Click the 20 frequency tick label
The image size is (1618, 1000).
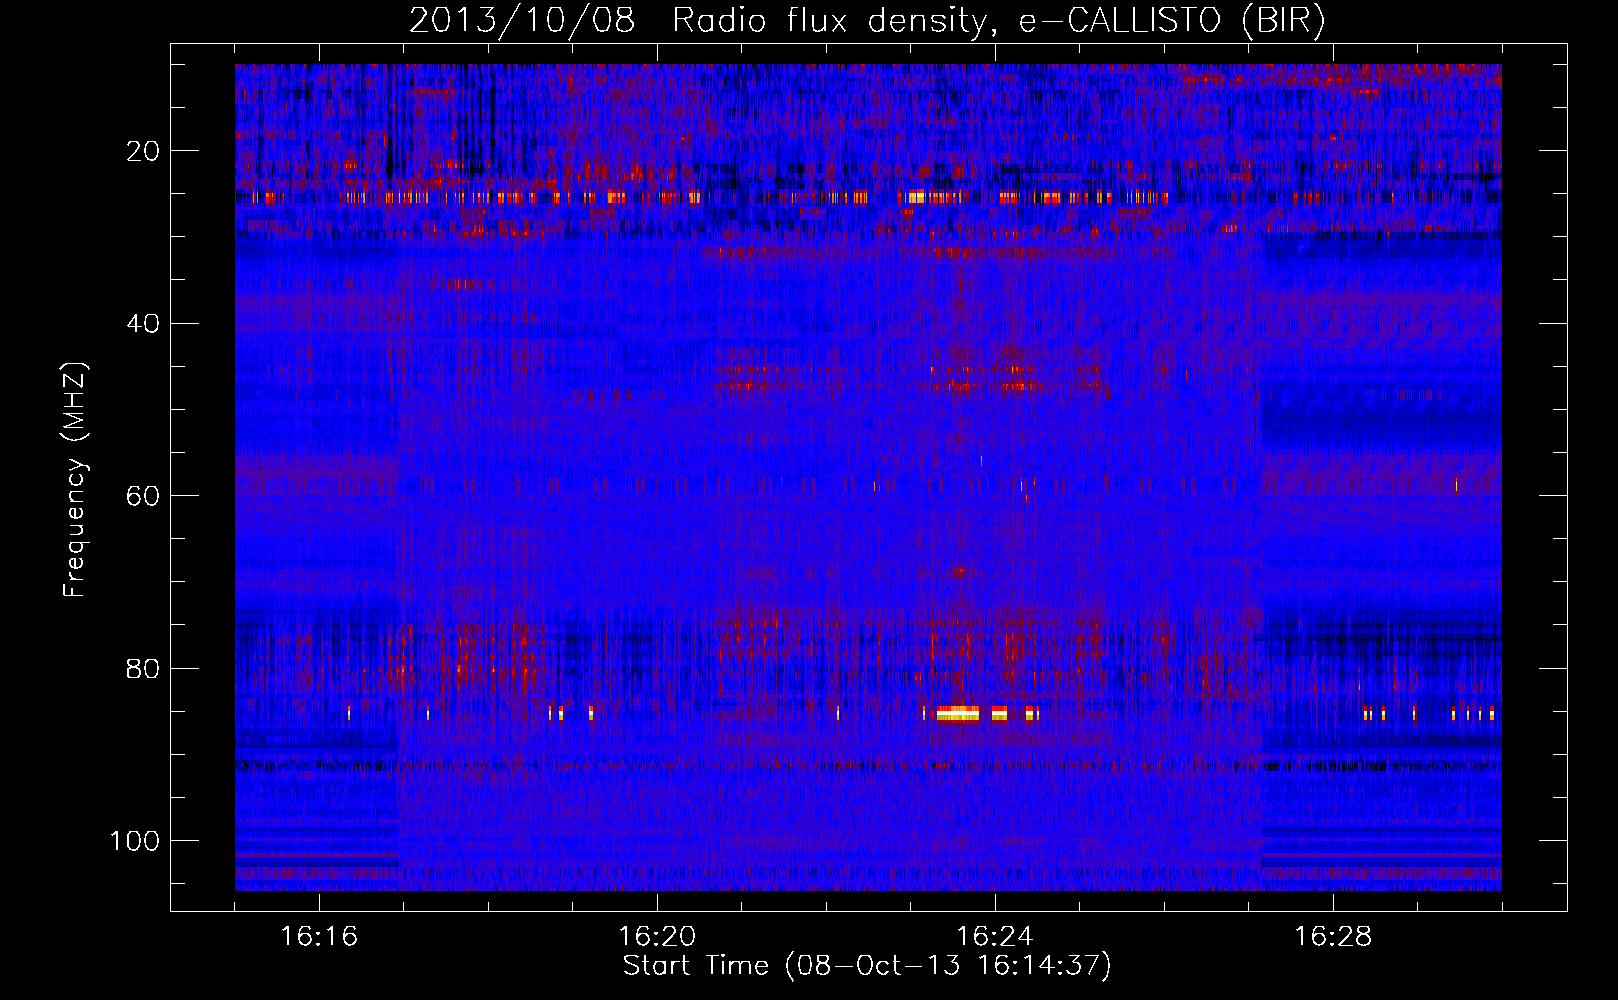pyautogui.click(x=143, y=151)
